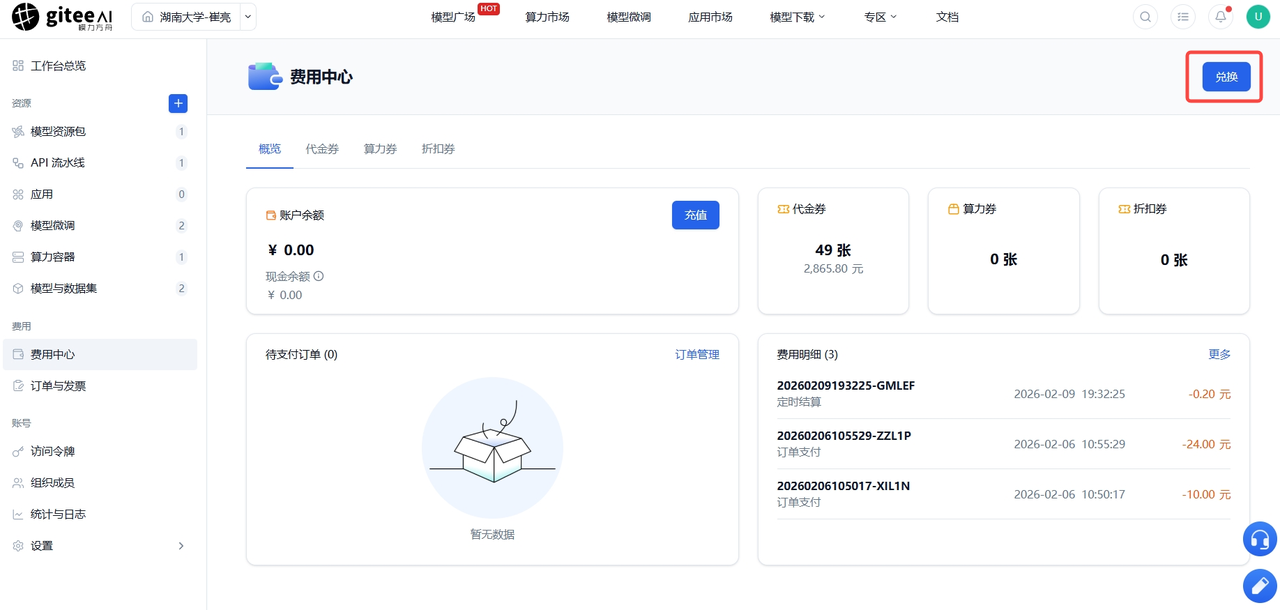Open the customer support headset button
1280x610 pixels.
coord(1260,540)
